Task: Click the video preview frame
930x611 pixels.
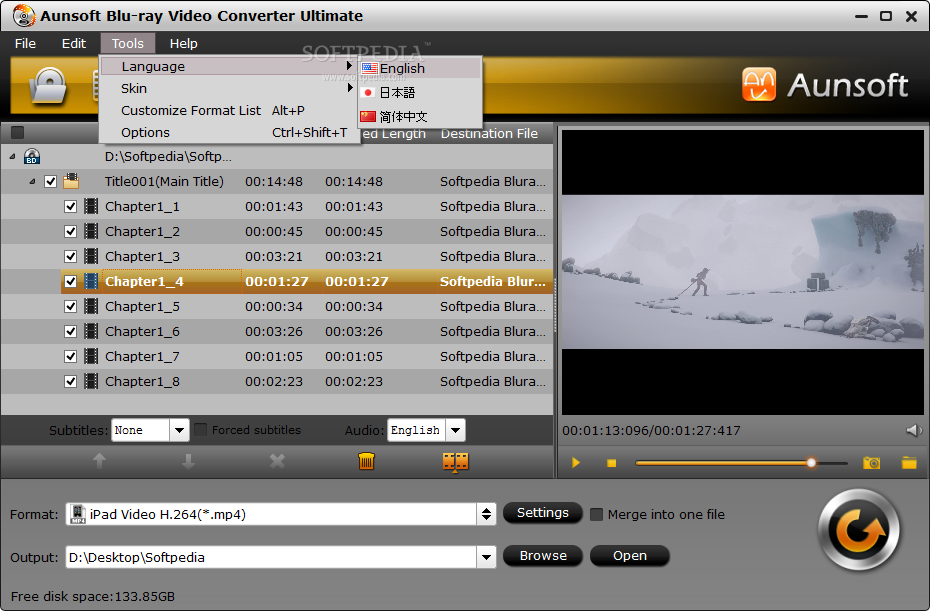Action: point(743,272)
